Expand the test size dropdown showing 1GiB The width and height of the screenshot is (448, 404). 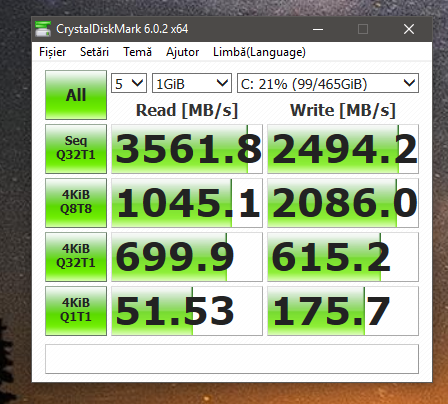click(192, 83)
